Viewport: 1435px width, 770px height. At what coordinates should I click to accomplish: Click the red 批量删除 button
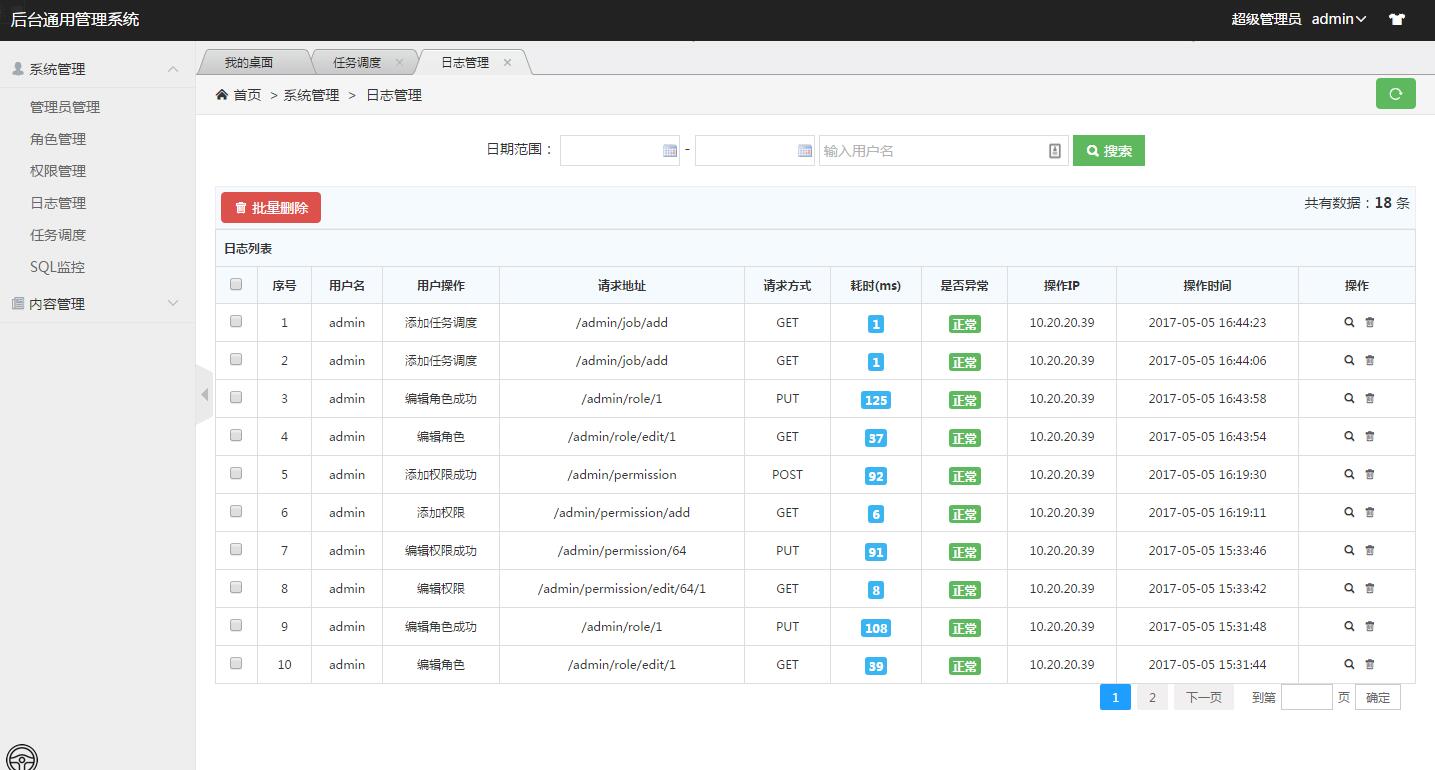271,207
